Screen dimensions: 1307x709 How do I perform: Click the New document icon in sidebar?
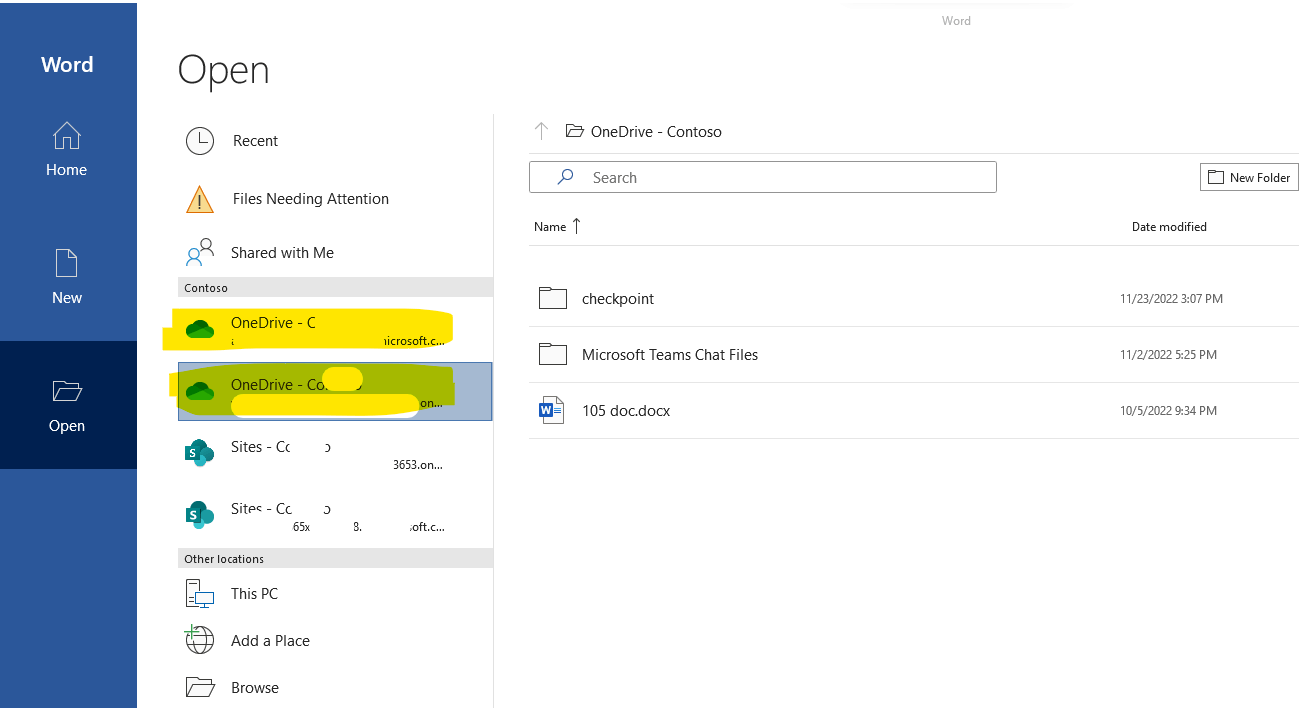click(x=66, y=263)
